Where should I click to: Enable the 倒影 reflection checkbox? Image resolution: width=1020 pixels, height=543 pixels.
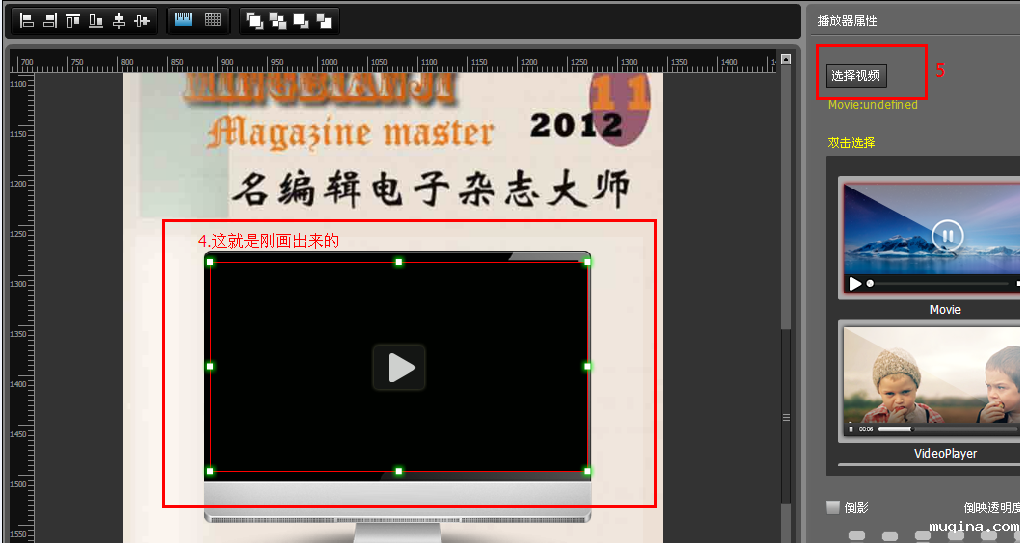coord(833,507)
